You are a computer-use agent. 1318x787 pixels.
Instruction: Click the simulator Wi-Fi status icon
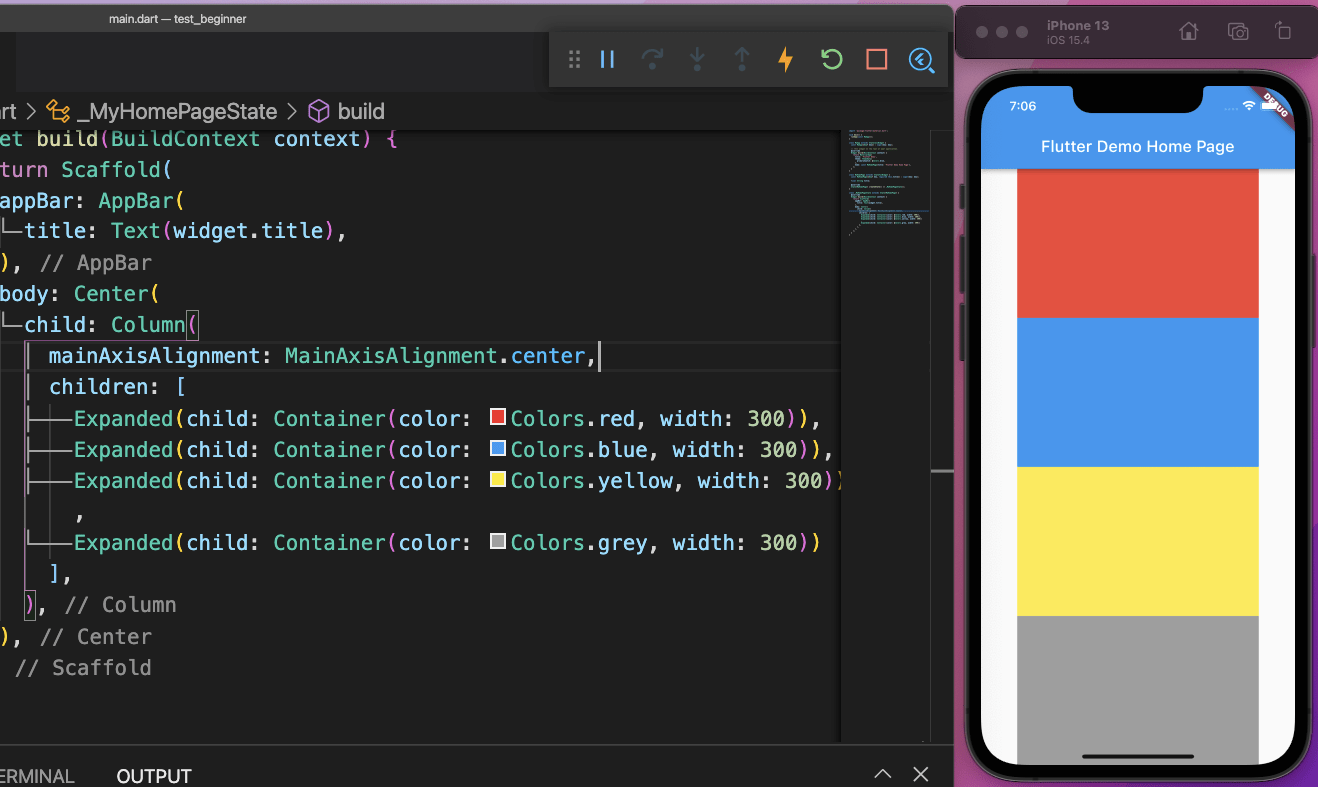(1248, 105)
